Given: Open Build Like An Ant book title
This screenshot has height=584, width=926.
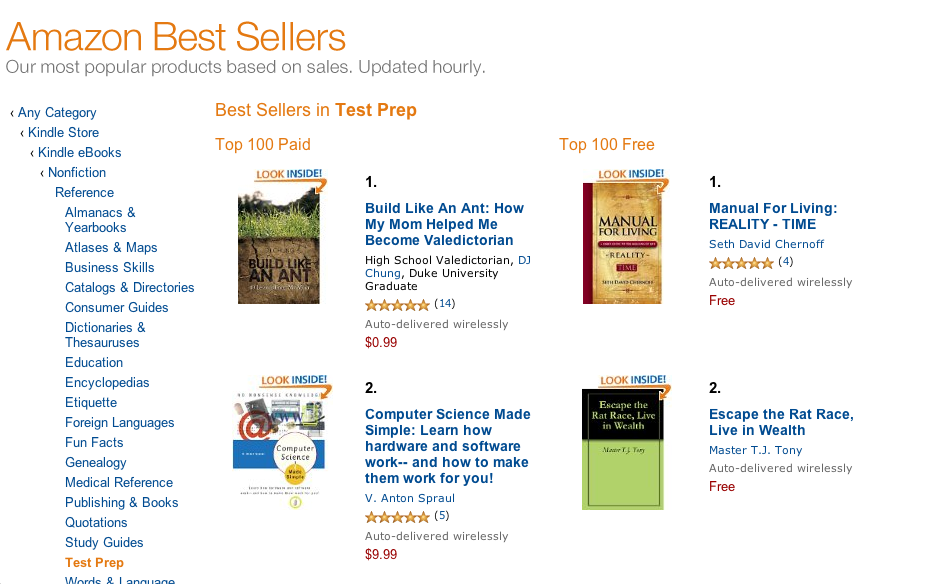Looking at the screenshot, I should click(x=444, y=224).
